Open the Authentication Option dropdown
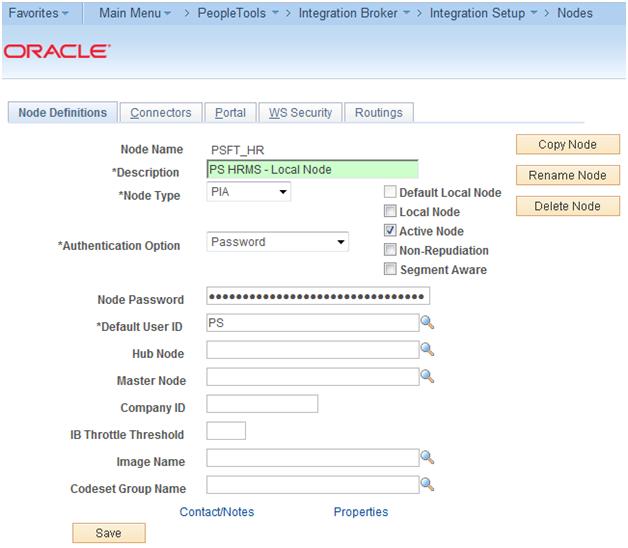 (278, 242)
